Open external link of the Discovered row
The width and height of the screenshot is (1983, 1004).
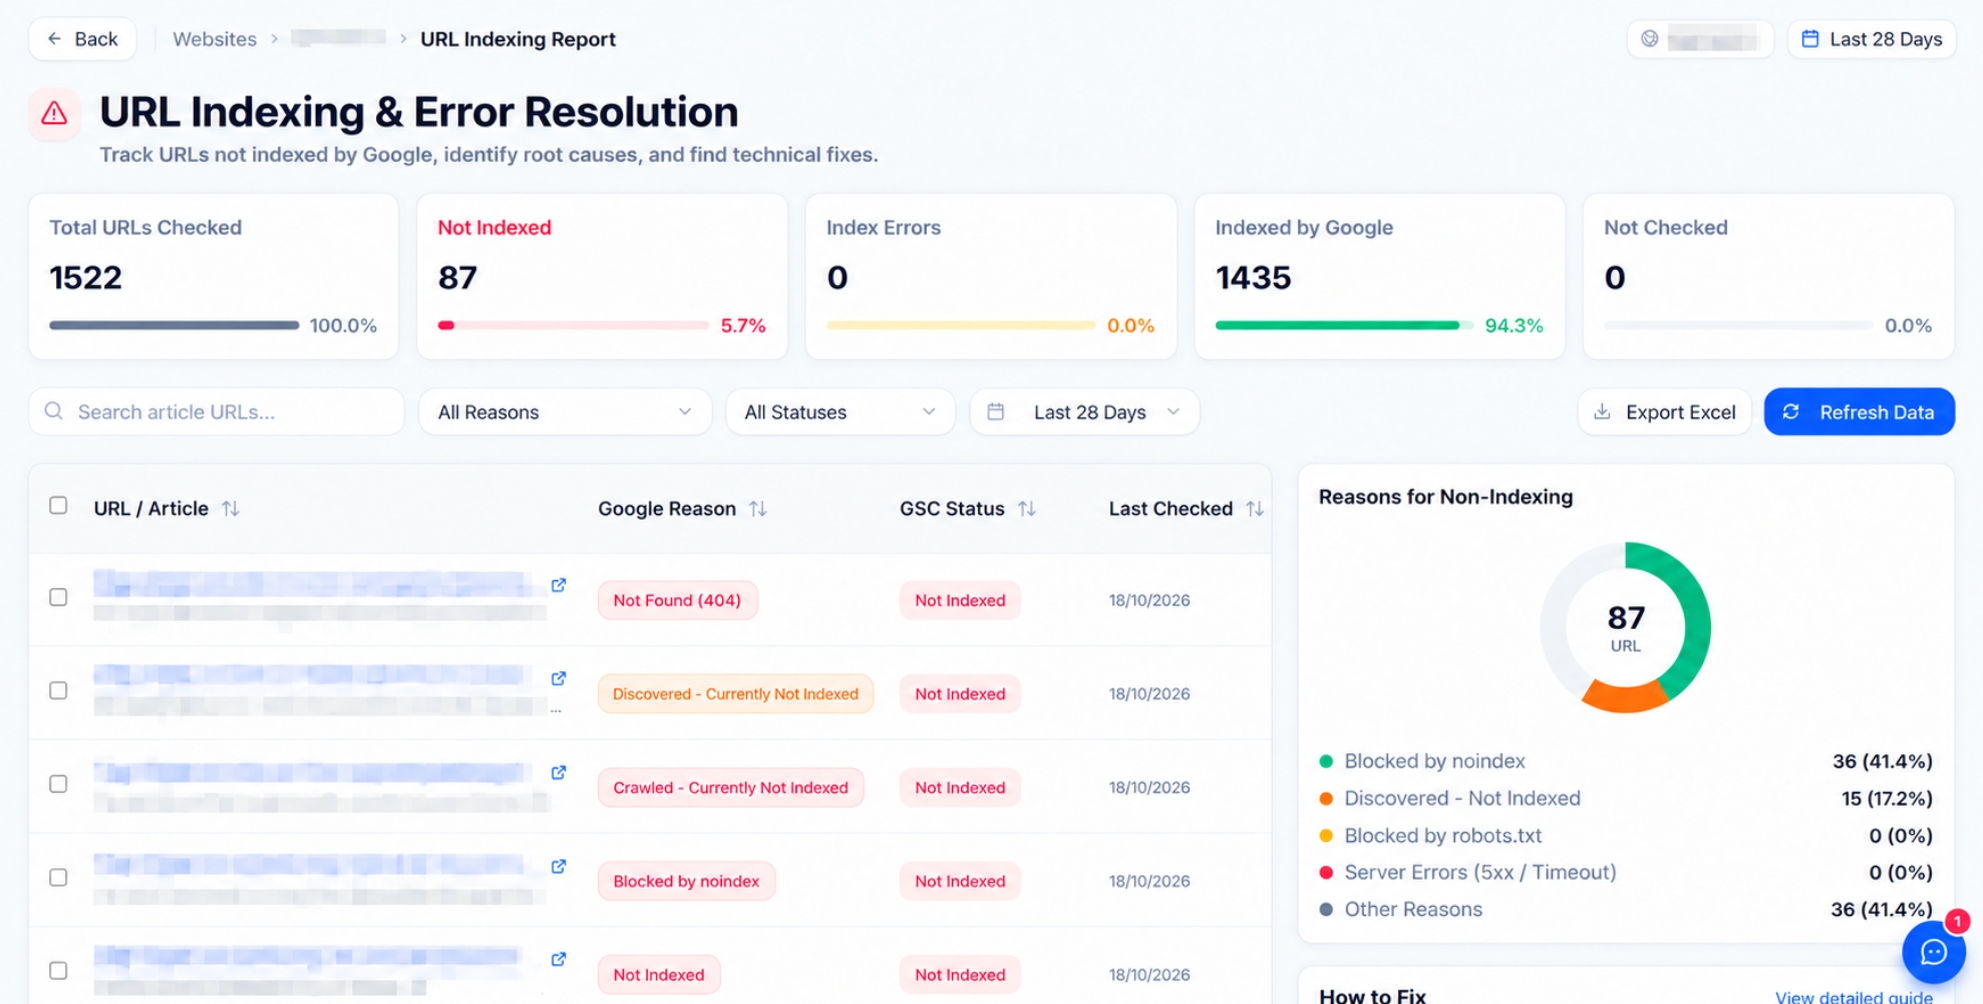click(x=559, y=678)
